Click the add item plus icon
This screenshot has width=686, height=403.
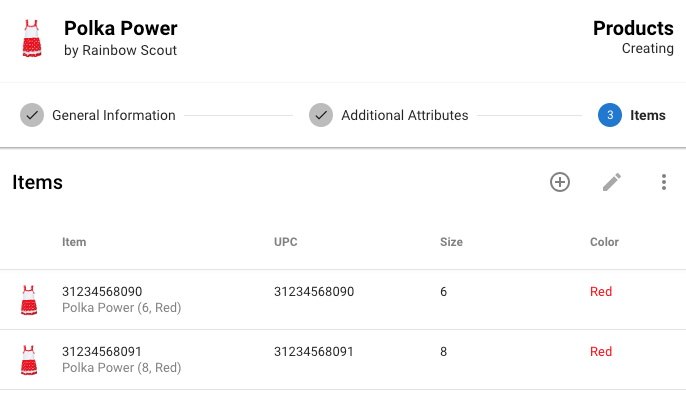(x=560, y=182)
